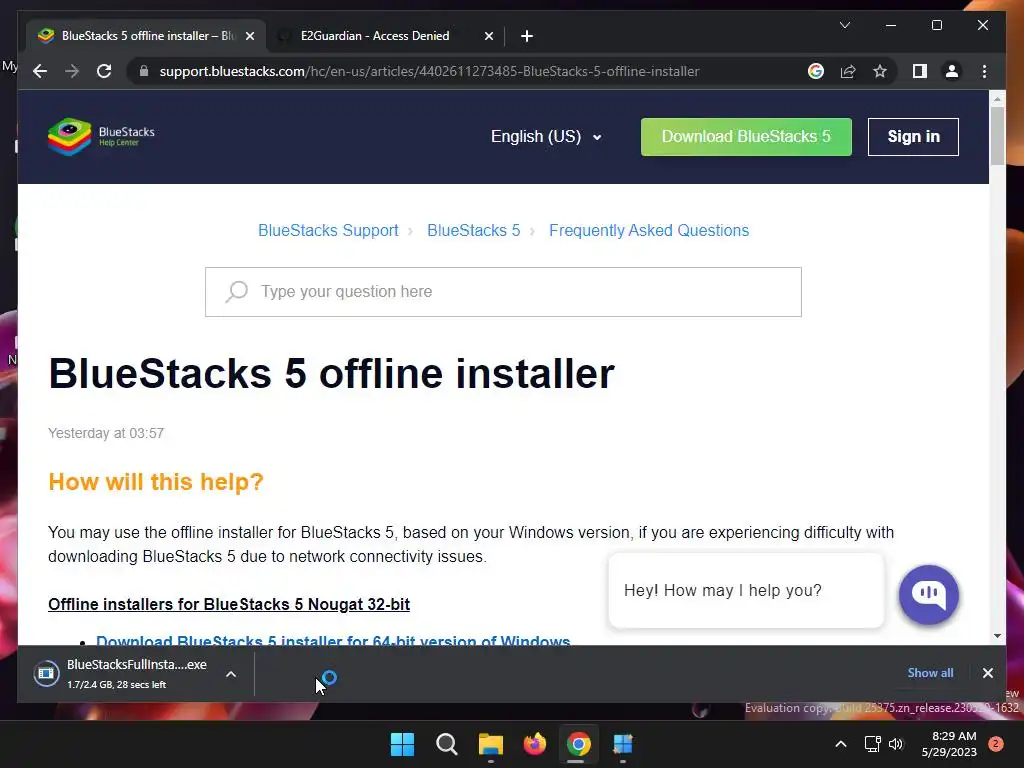Open Chrome three-dot menu

pyautogui.click(x=984, y=71)
